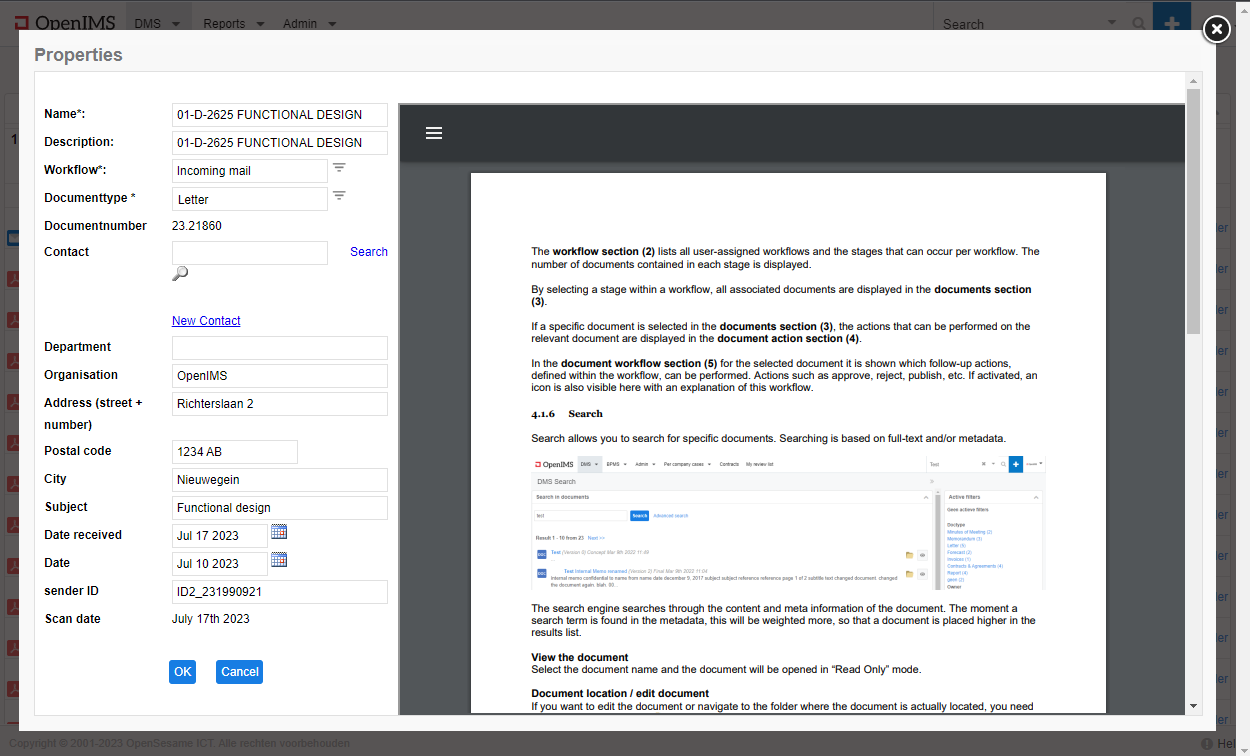Click the dialog's vertical scrollbar thumb
1250x756 pixels.
point(1193,210)
